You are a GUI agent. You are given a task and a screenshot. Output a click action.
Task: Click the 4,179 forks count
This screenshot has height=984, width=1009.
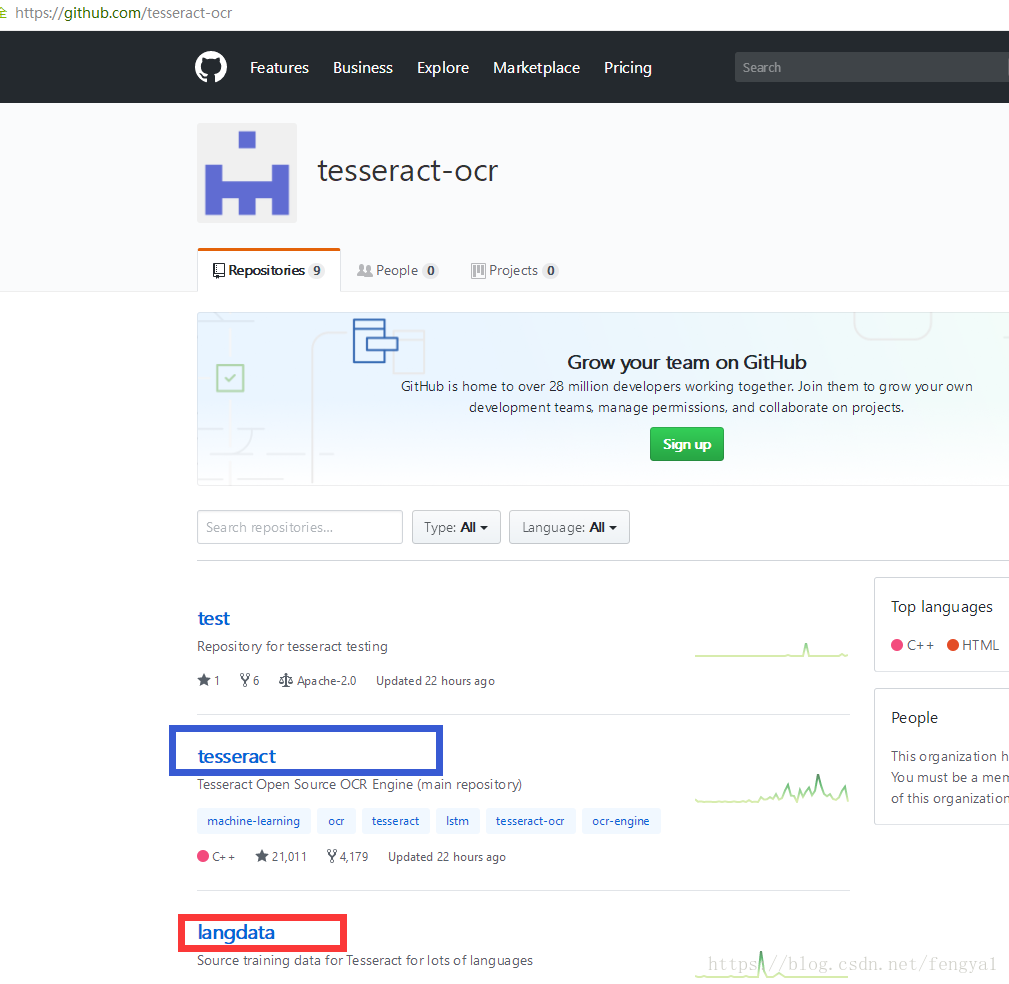(x=354, y=857)
